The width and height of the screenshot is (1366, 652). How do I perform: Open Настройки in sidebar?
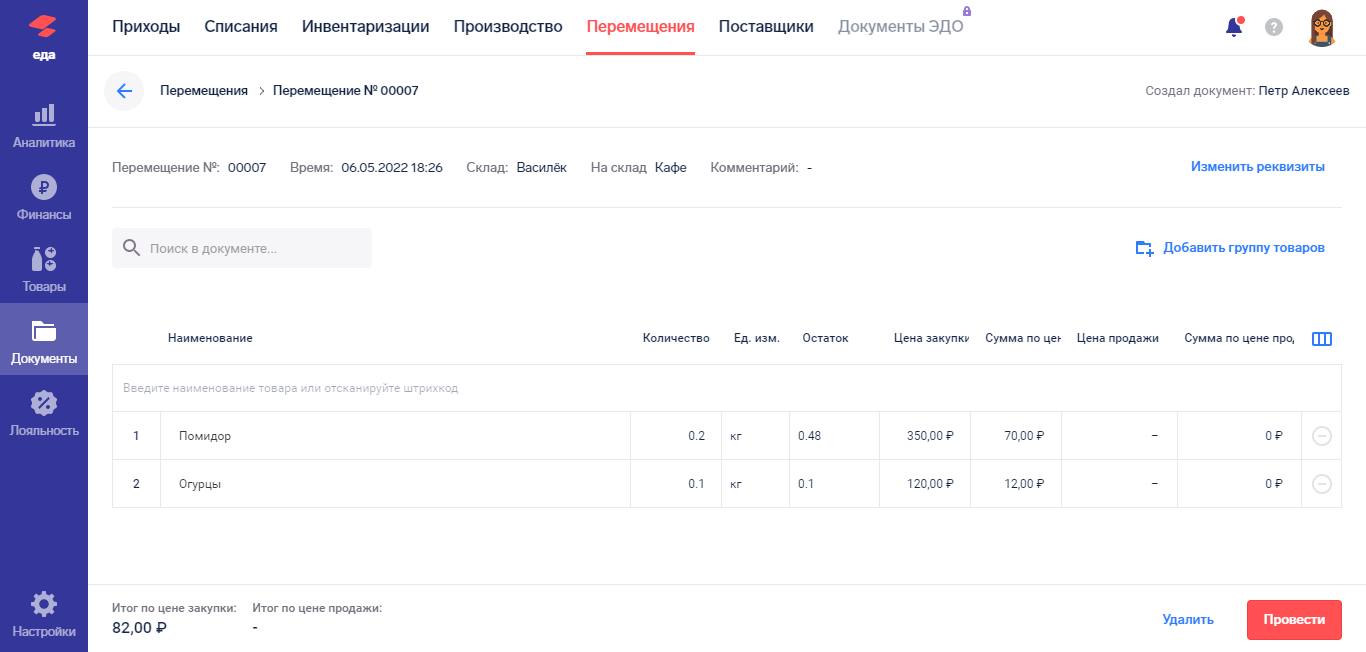[44, 615]
